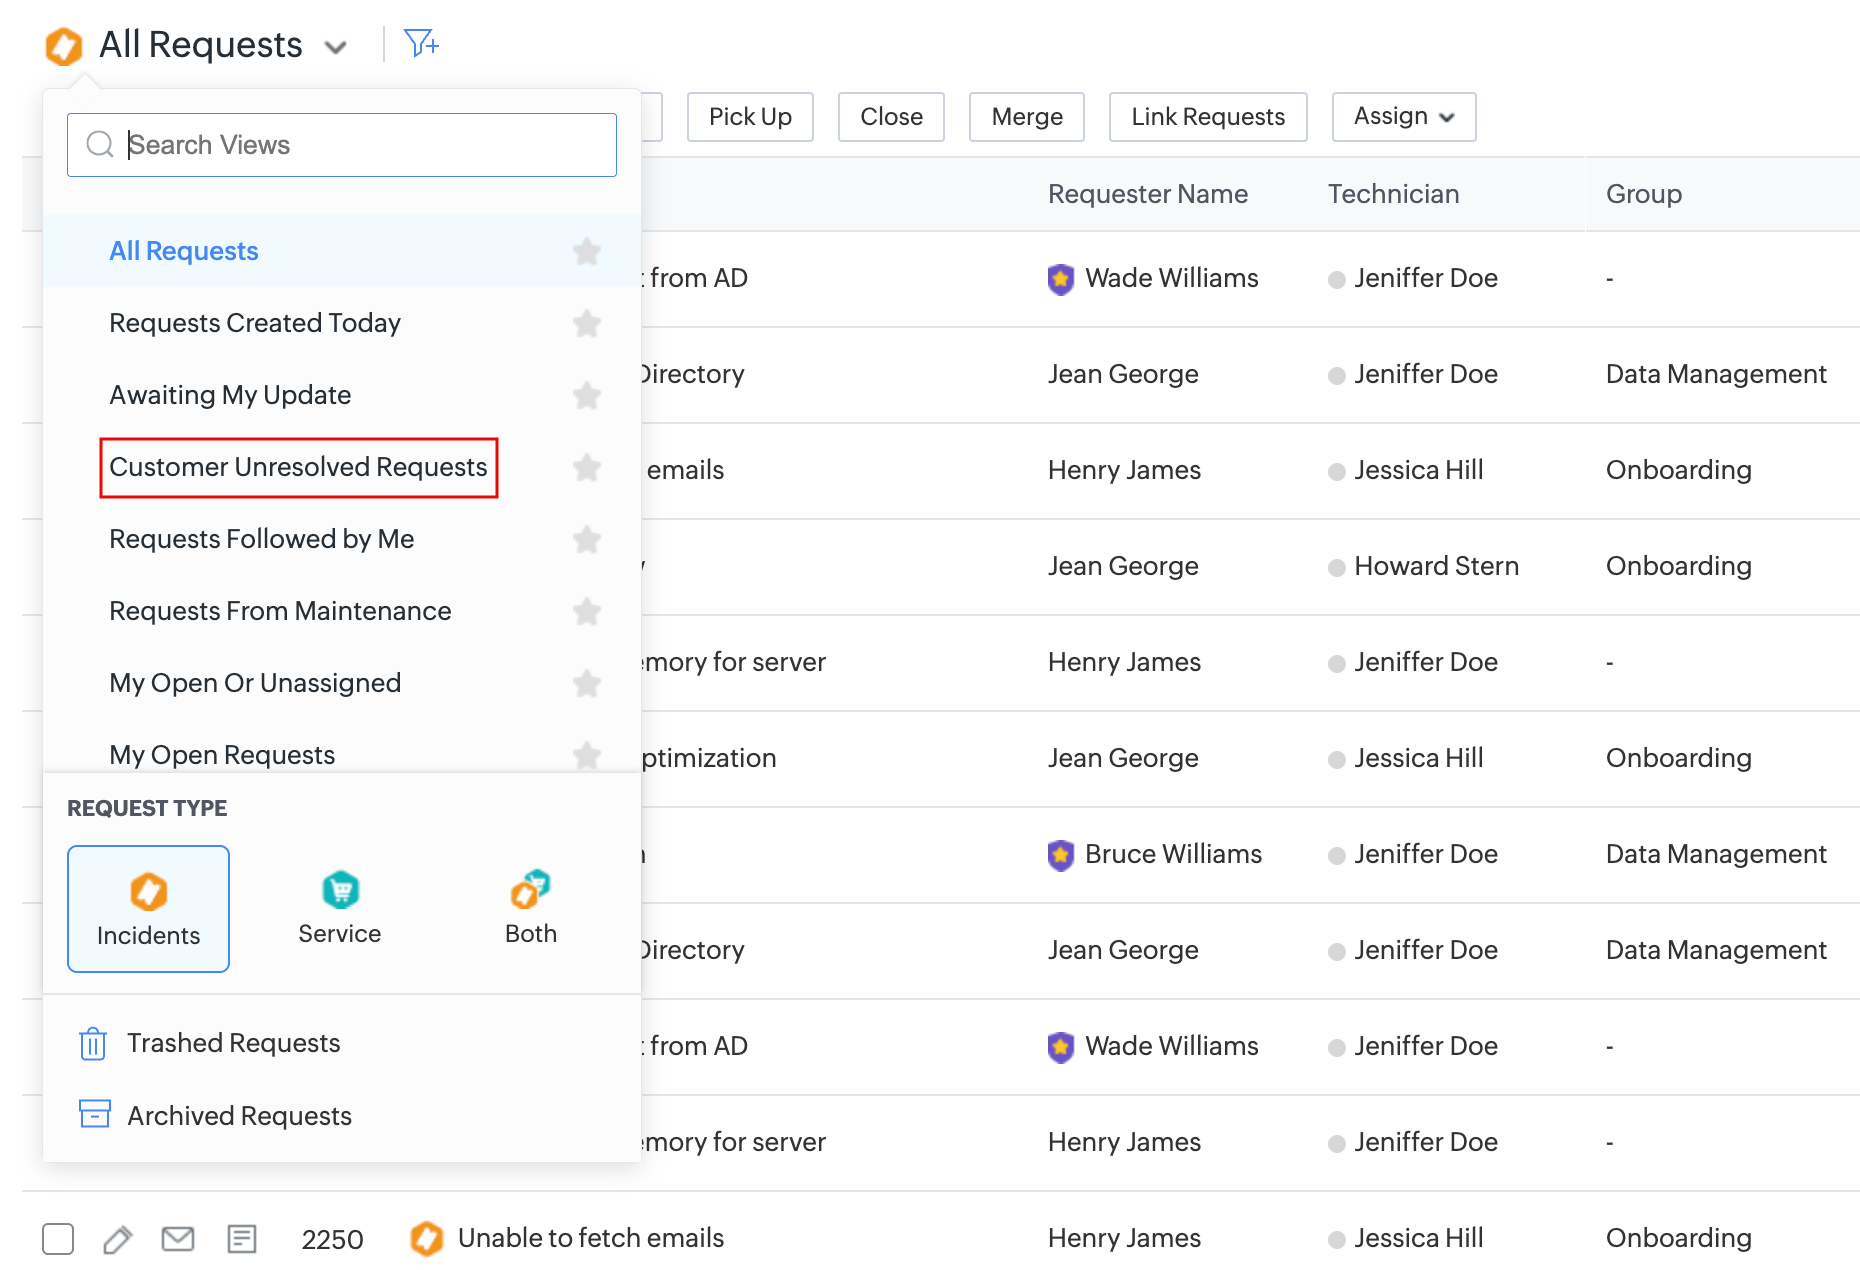Star the Requests Created Today view

587,324
